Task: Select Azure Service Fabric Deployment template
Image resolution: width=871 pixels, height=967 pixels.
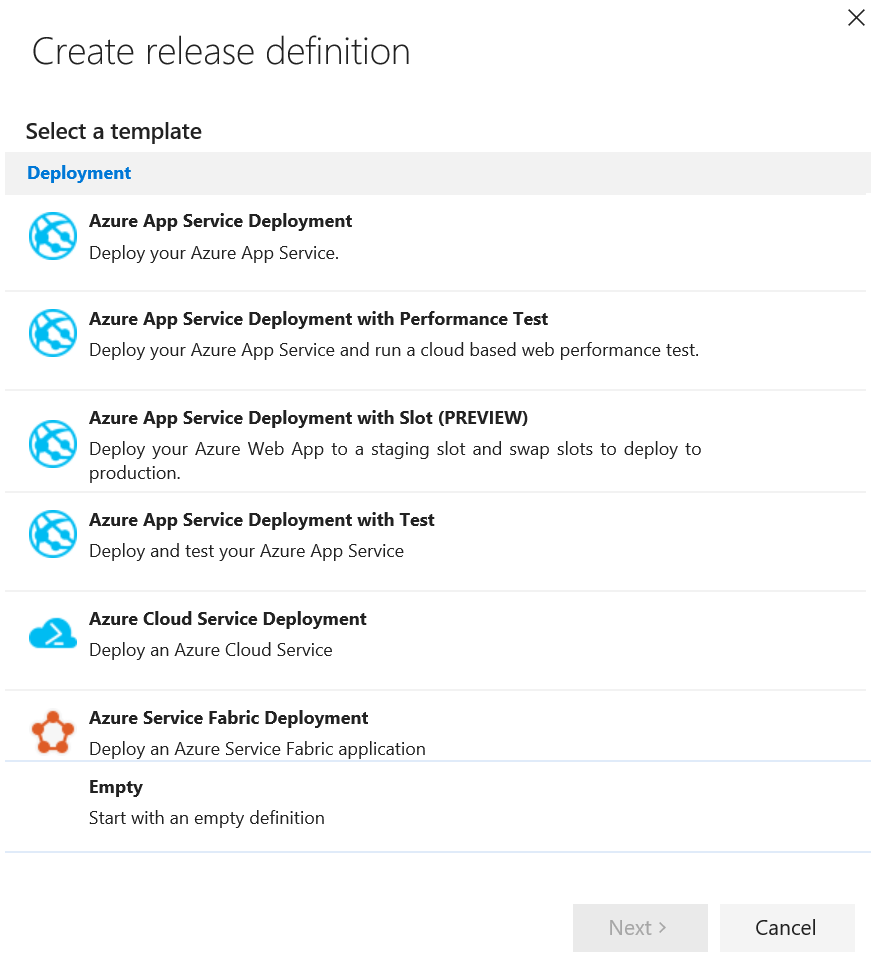Action: tap(228, 718)
